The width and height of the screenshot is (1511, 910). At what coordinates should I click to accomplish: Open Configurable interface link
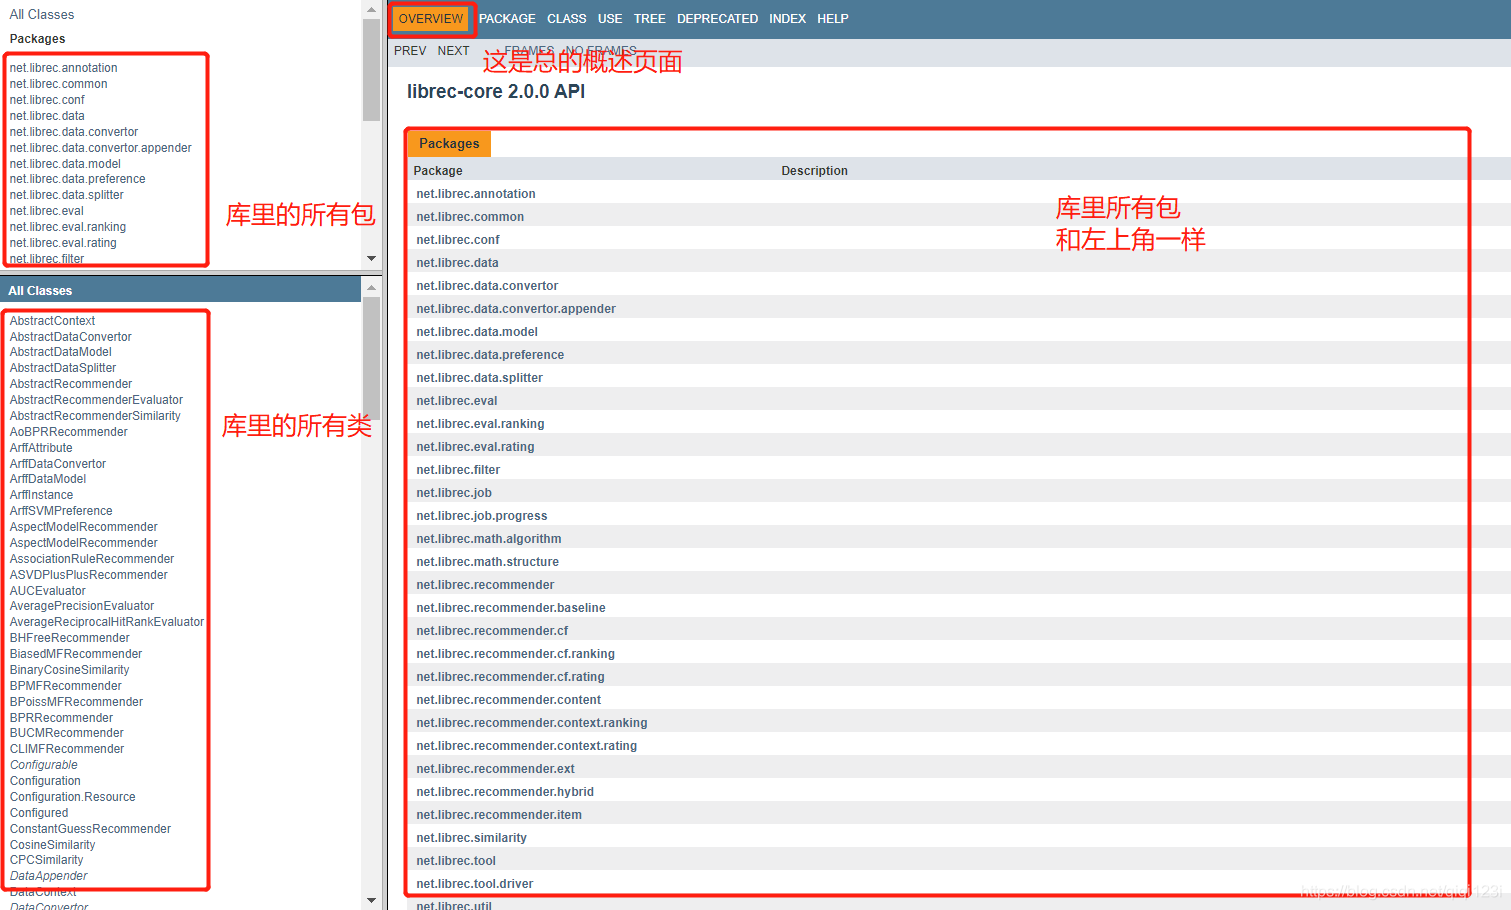tap(44, 765)
